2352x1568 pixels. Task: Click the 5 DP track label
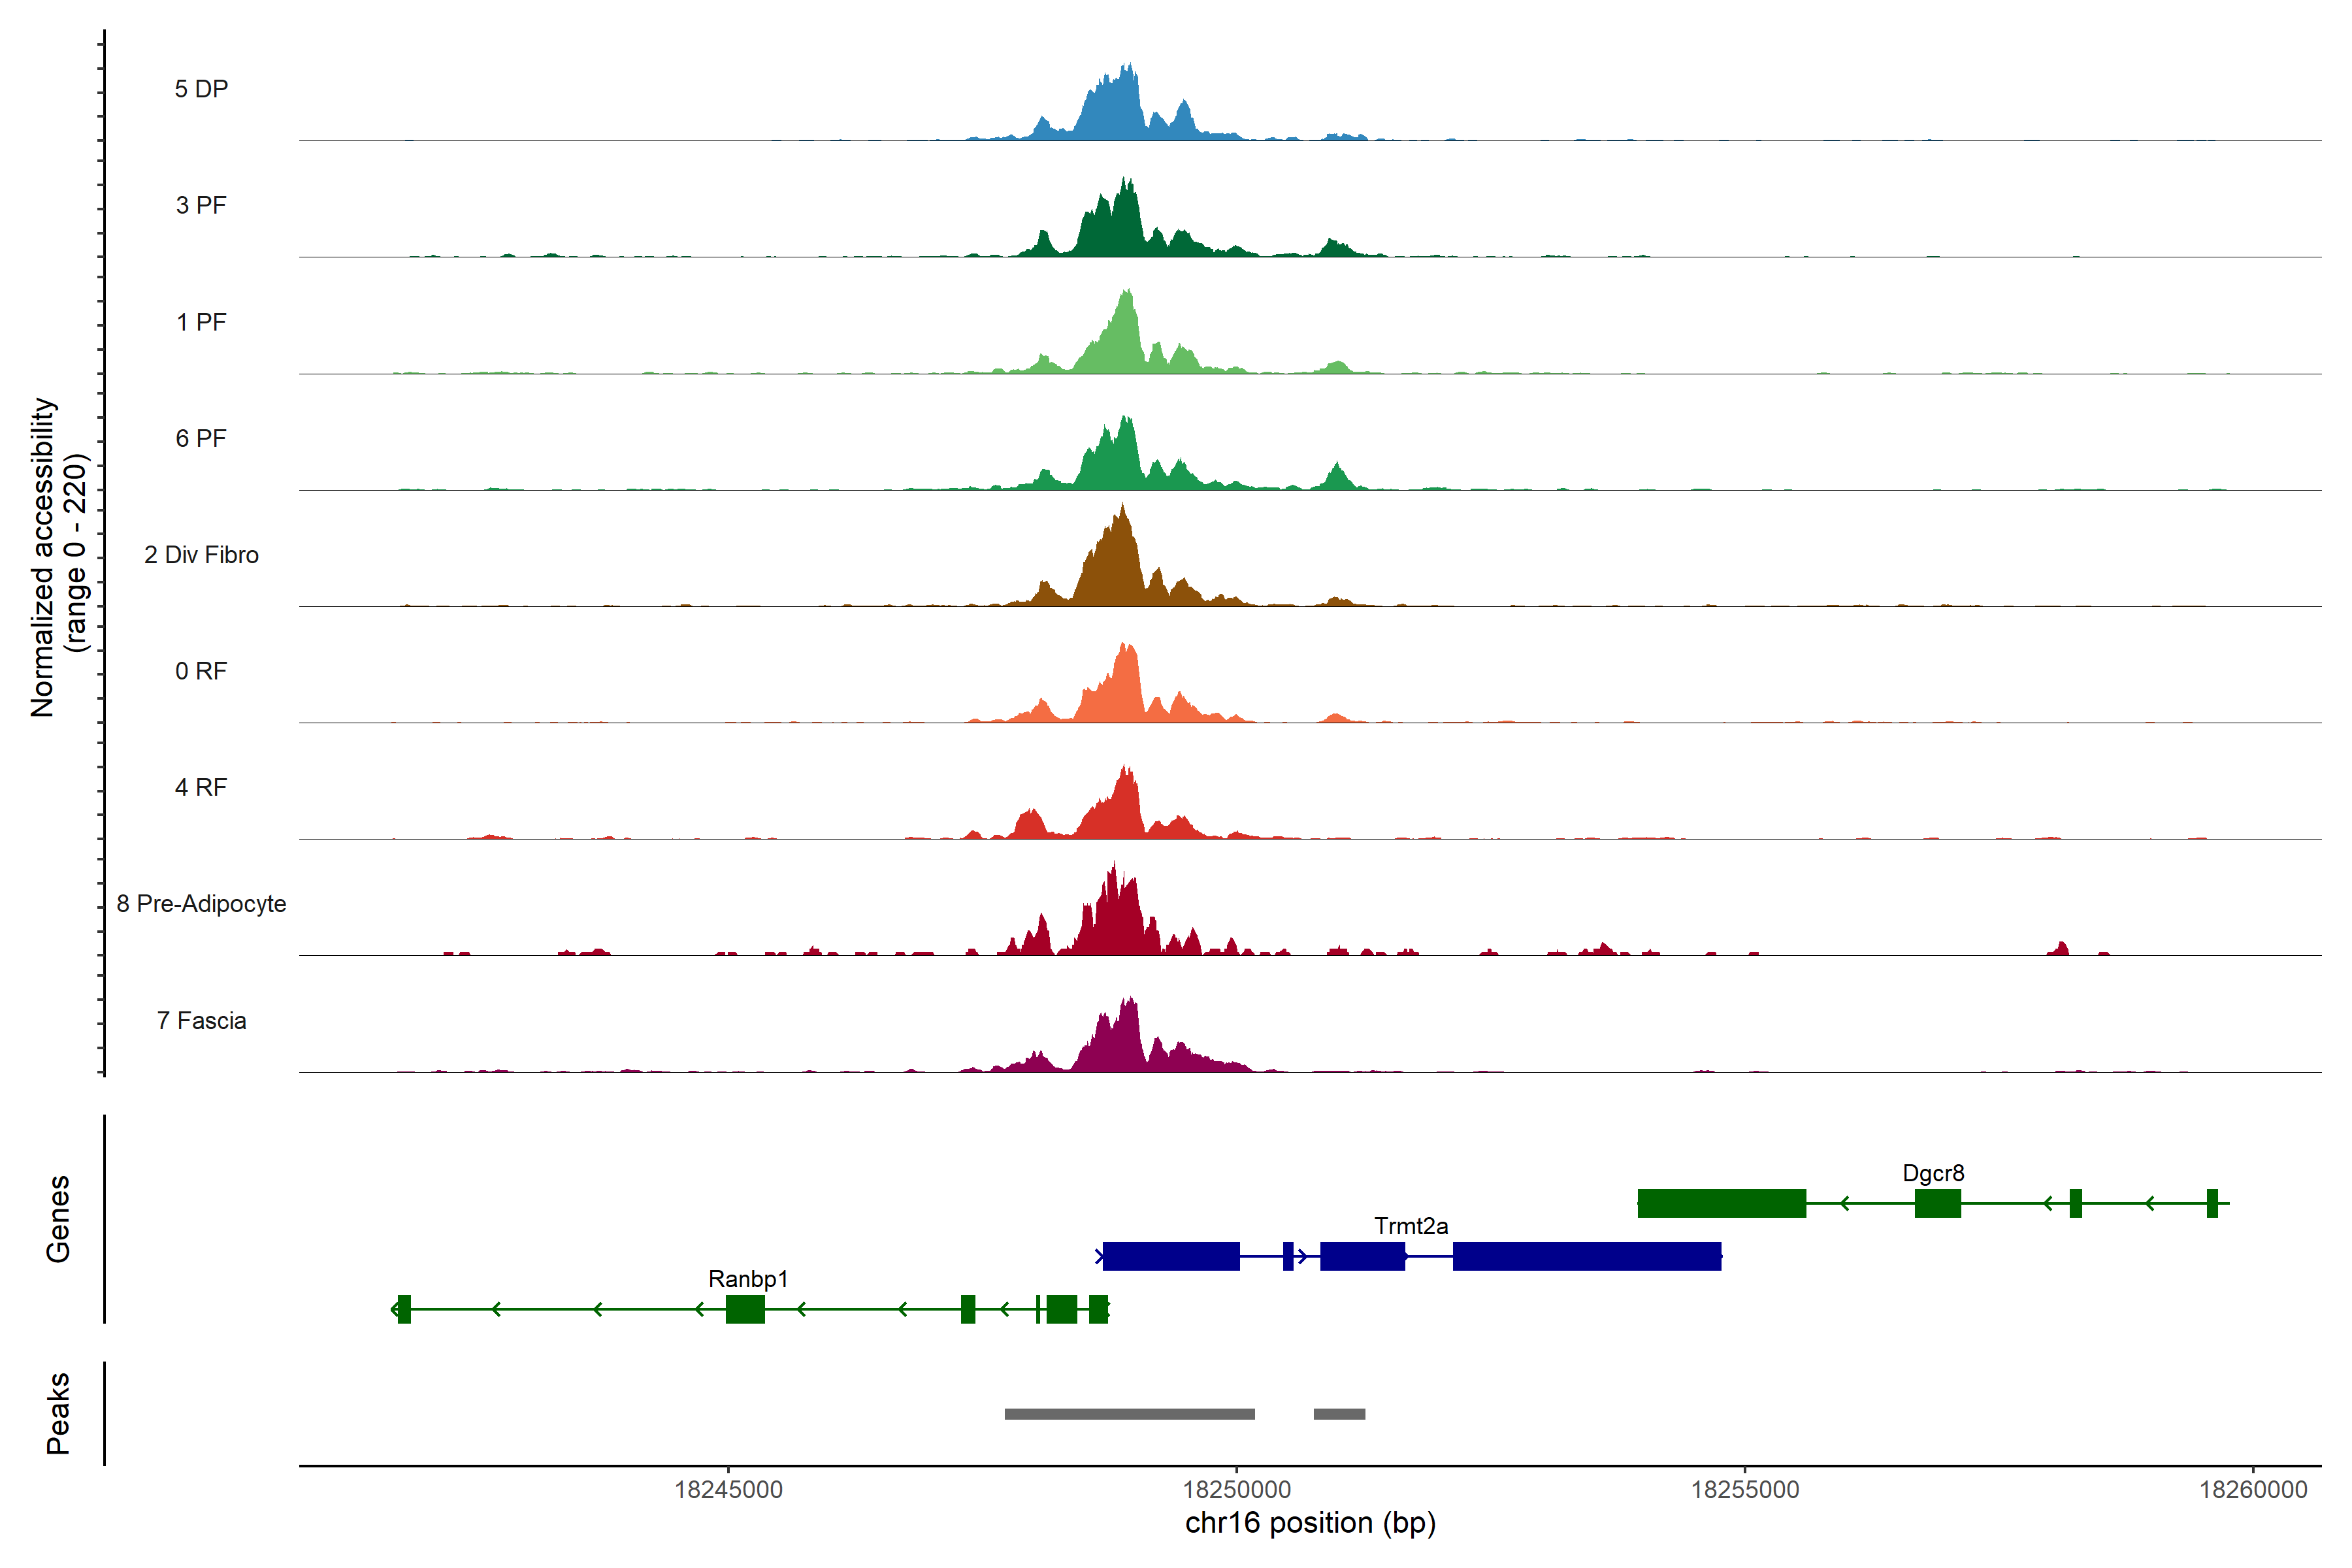(x=201, y=89)
